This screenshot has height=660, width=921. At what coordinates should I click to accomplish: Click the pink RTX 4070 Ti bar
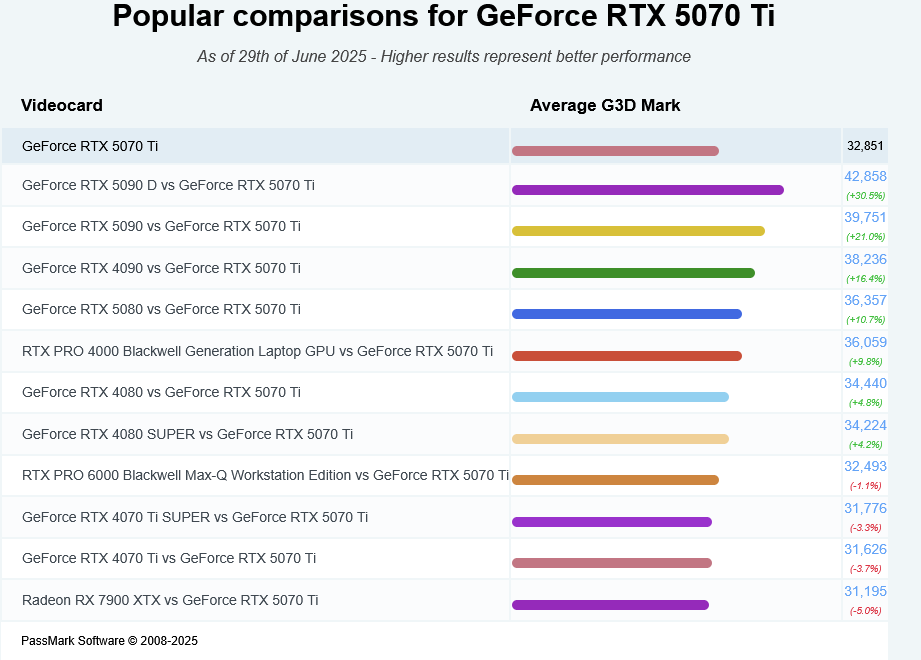tap(612, 563)
